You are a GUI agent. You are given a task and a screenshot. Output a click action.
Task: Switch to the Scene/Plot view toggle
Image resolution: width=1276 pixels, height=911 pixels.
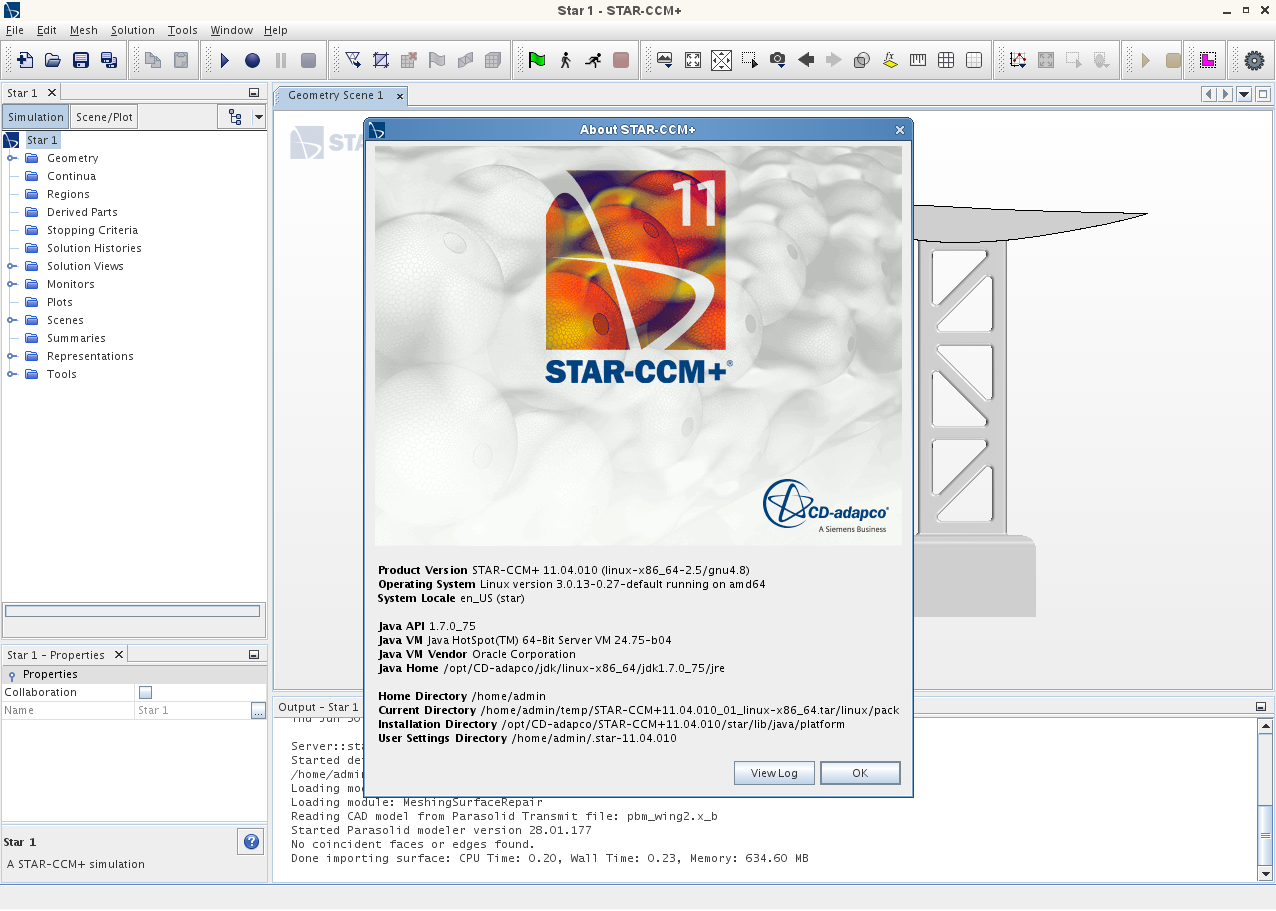[104, 117]
